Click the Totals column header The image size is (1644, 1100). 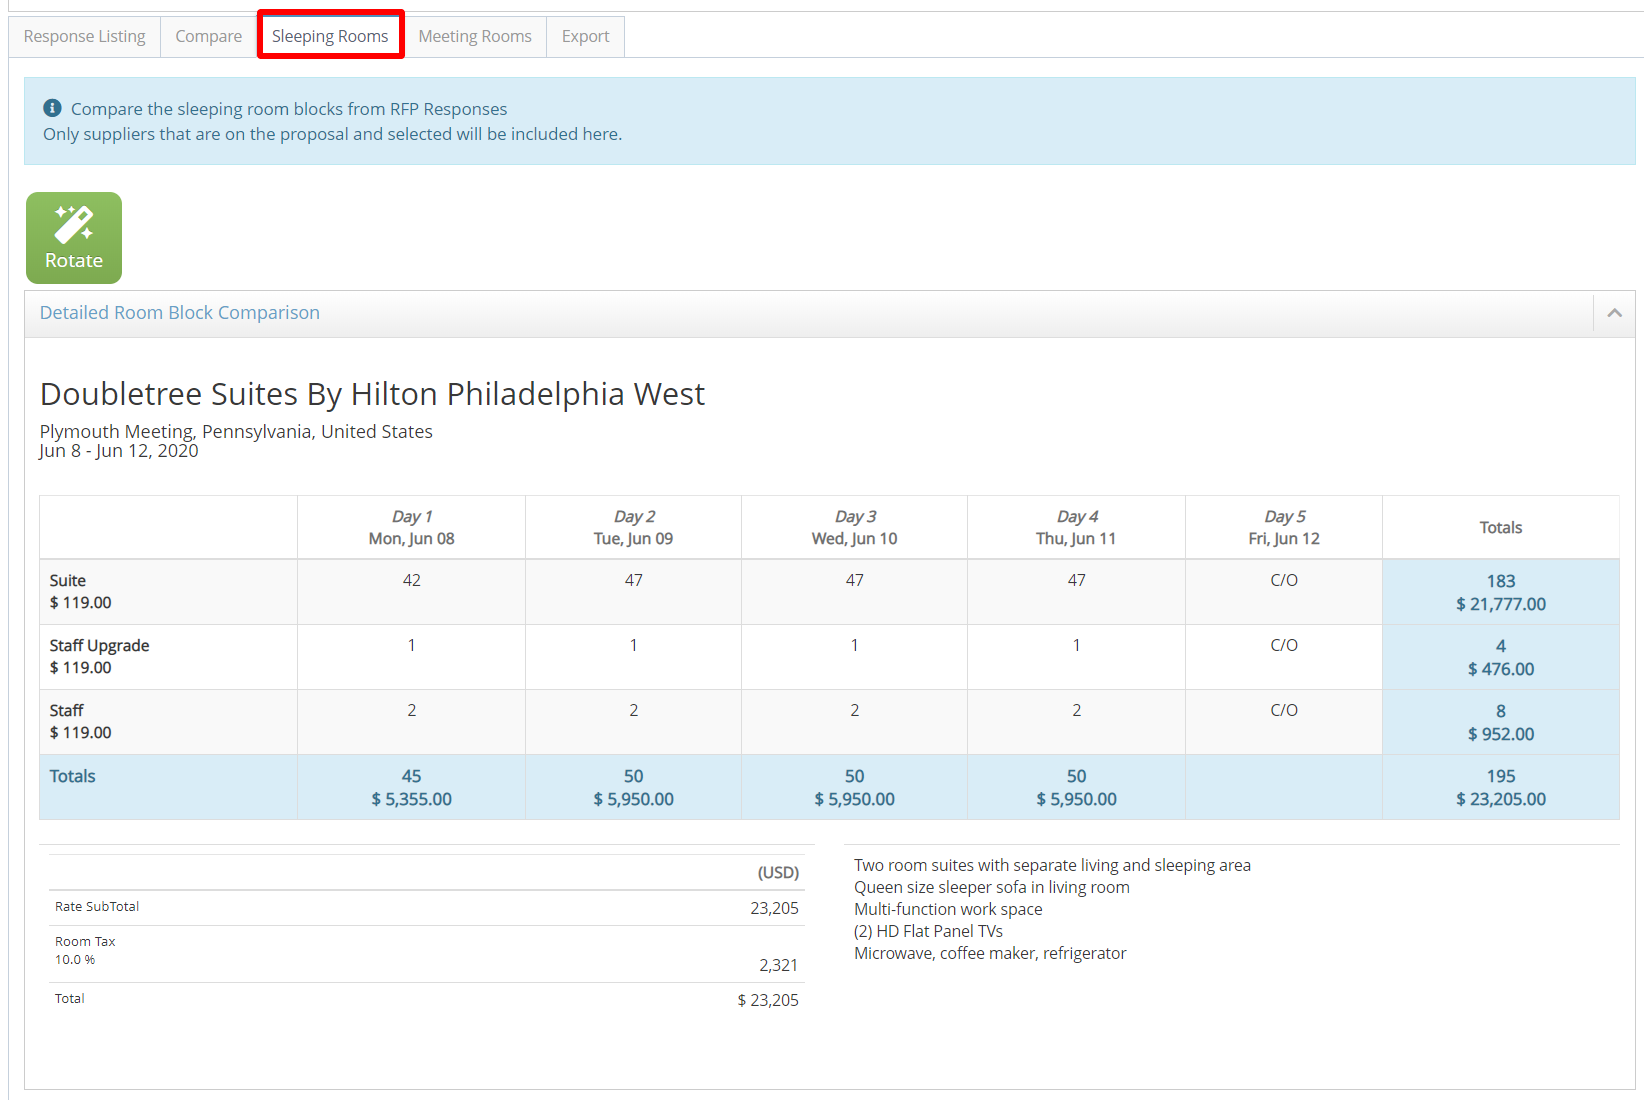pos(1500,527)
